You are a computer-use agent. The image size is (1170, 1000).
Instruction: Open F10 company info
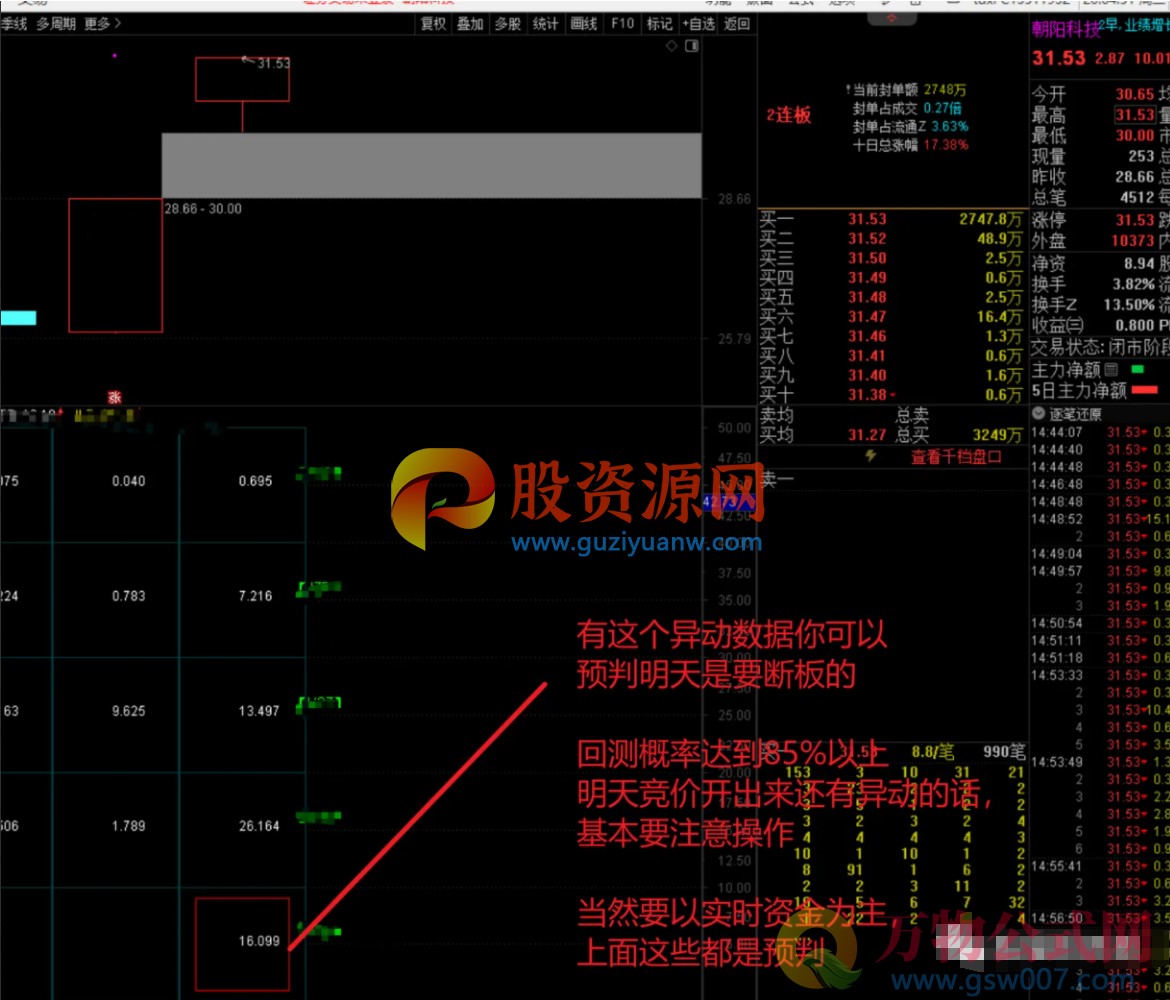[x=622, y=24]
